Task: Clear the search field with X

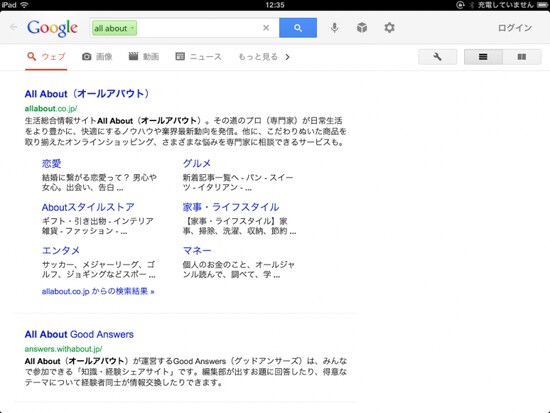Action: tap(266, 28)
